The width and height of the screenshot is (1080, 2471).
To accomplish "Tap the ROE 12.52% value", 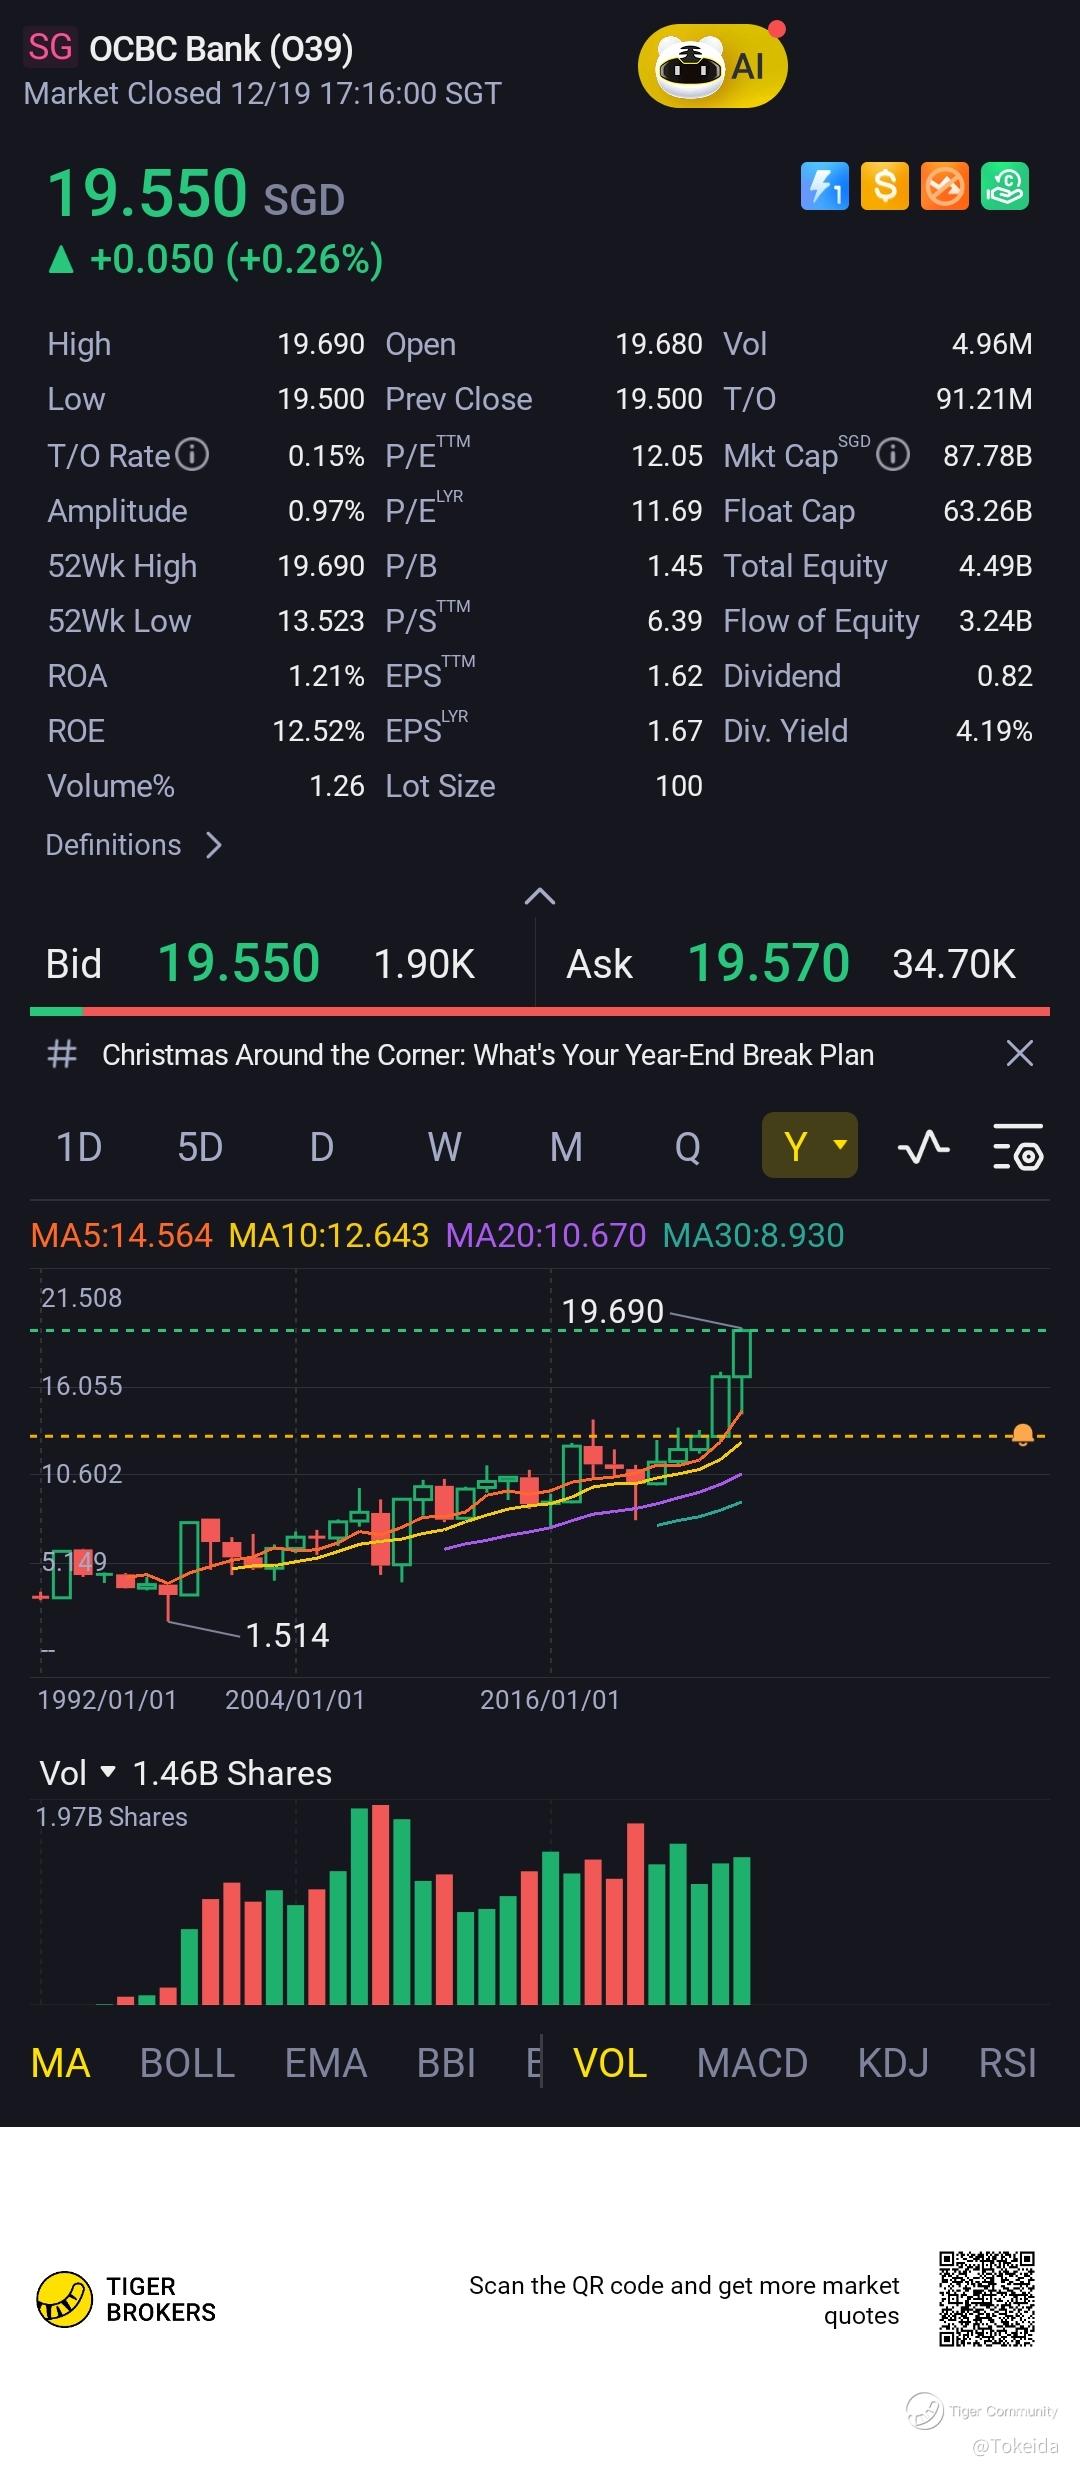I will click(318, 731).
